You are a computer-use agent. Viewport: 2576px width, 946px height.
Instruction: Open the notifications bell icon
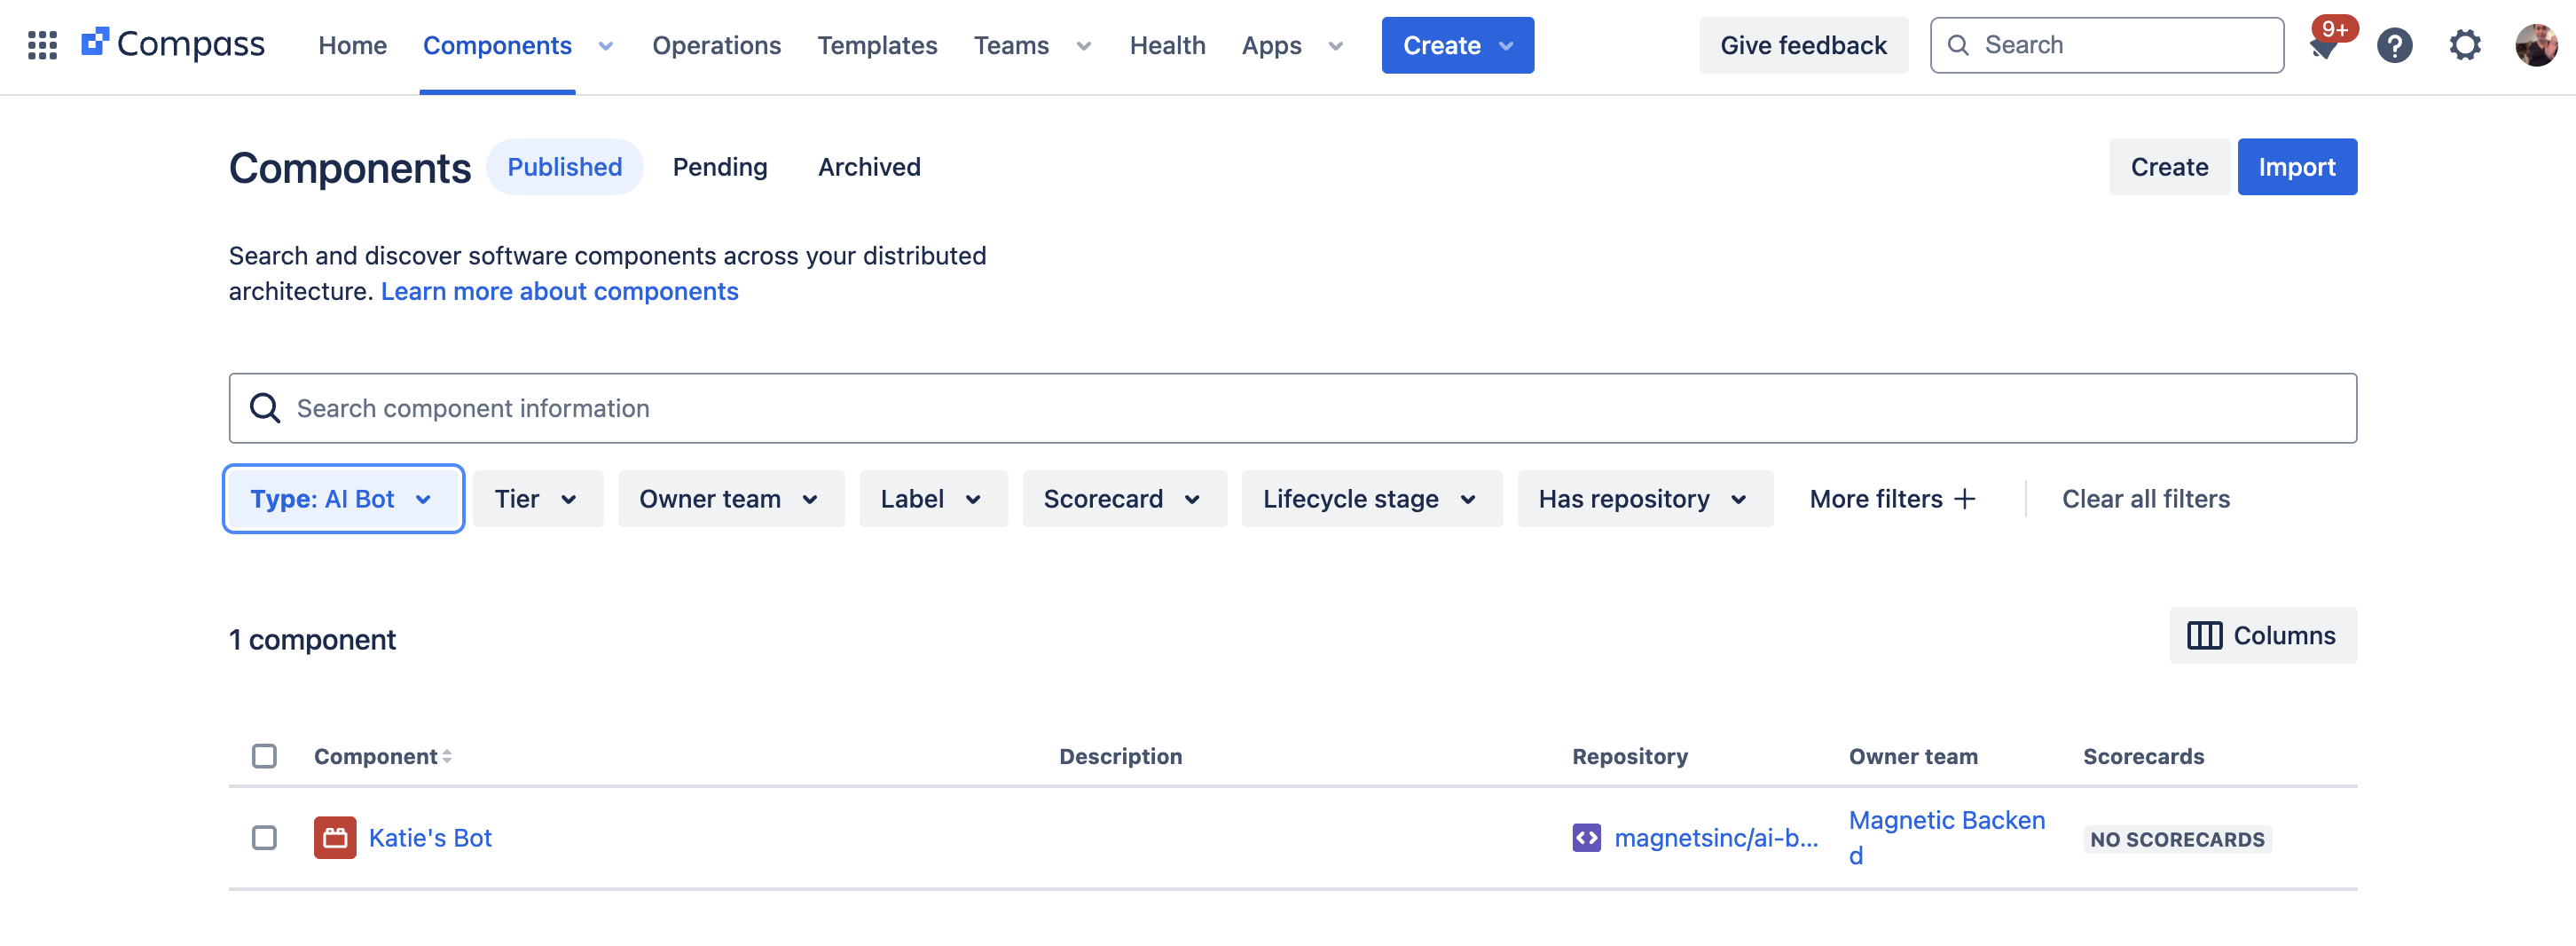tap(2326, 45)
